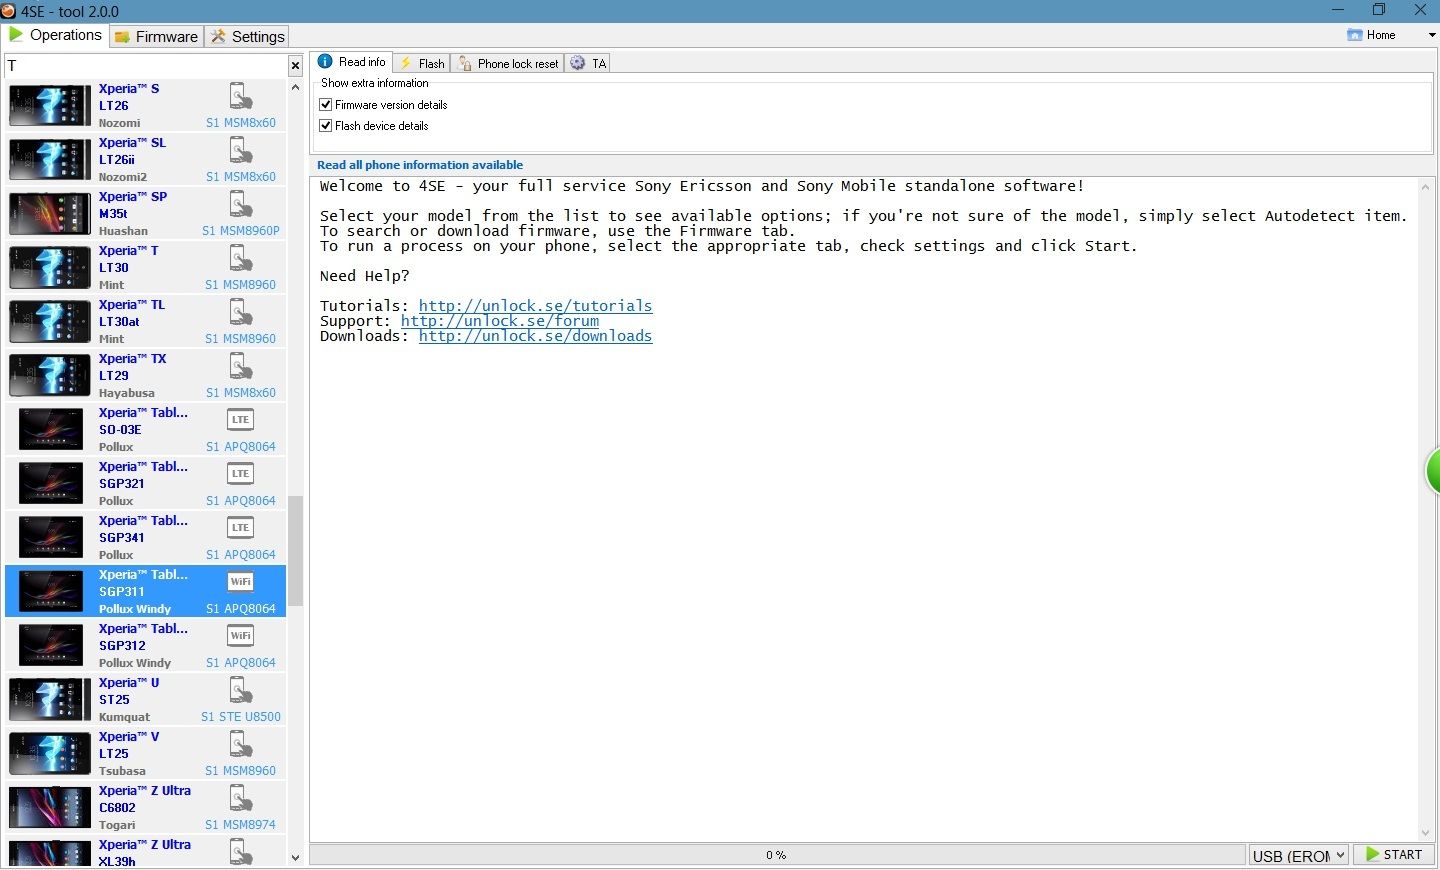Click the 4SE app icon in title bar

9,11
